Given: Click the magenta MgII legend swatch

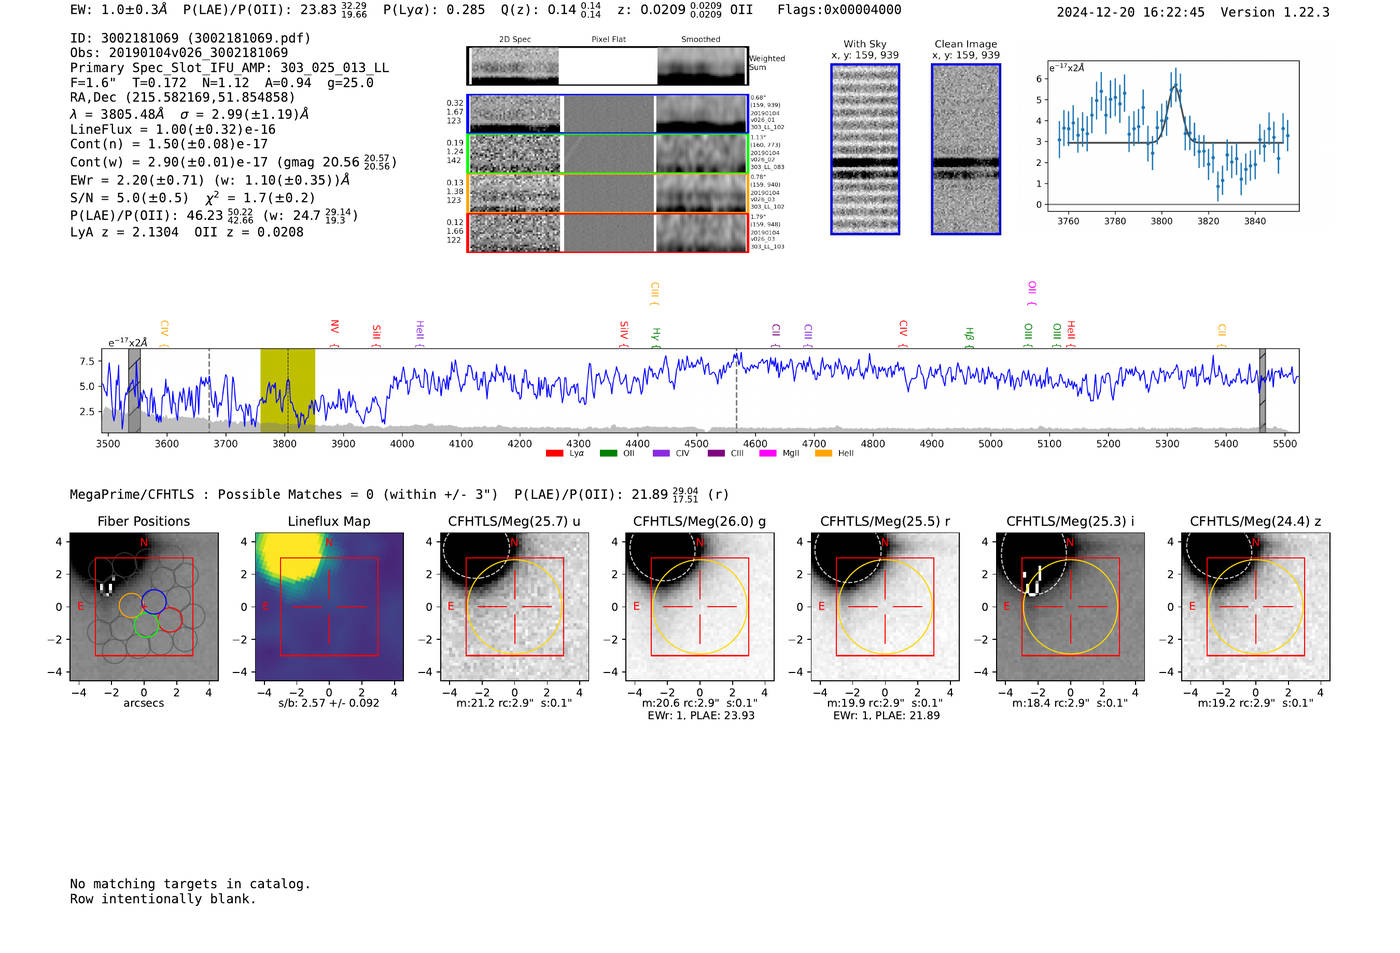Looking at the screenshot, I should [x=767, y=454].
